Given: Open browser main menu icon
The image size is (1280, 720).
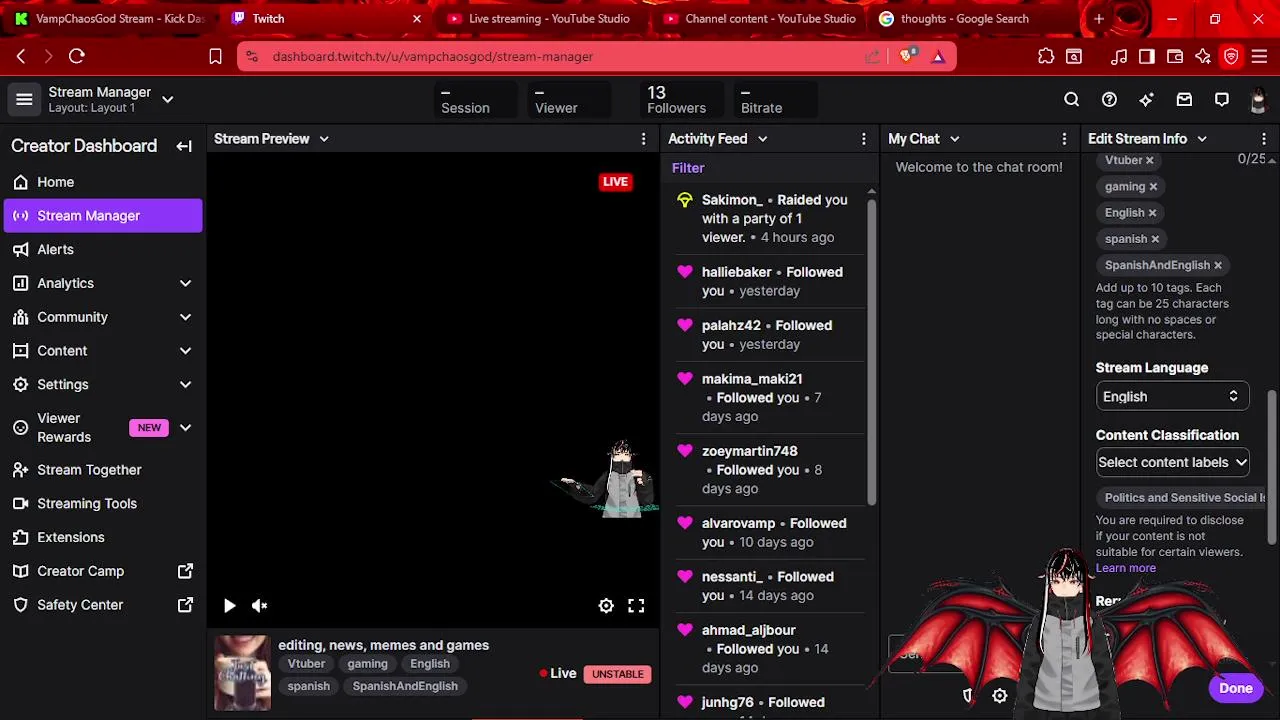Looking at the screenshot, I should click(1259, 56).
